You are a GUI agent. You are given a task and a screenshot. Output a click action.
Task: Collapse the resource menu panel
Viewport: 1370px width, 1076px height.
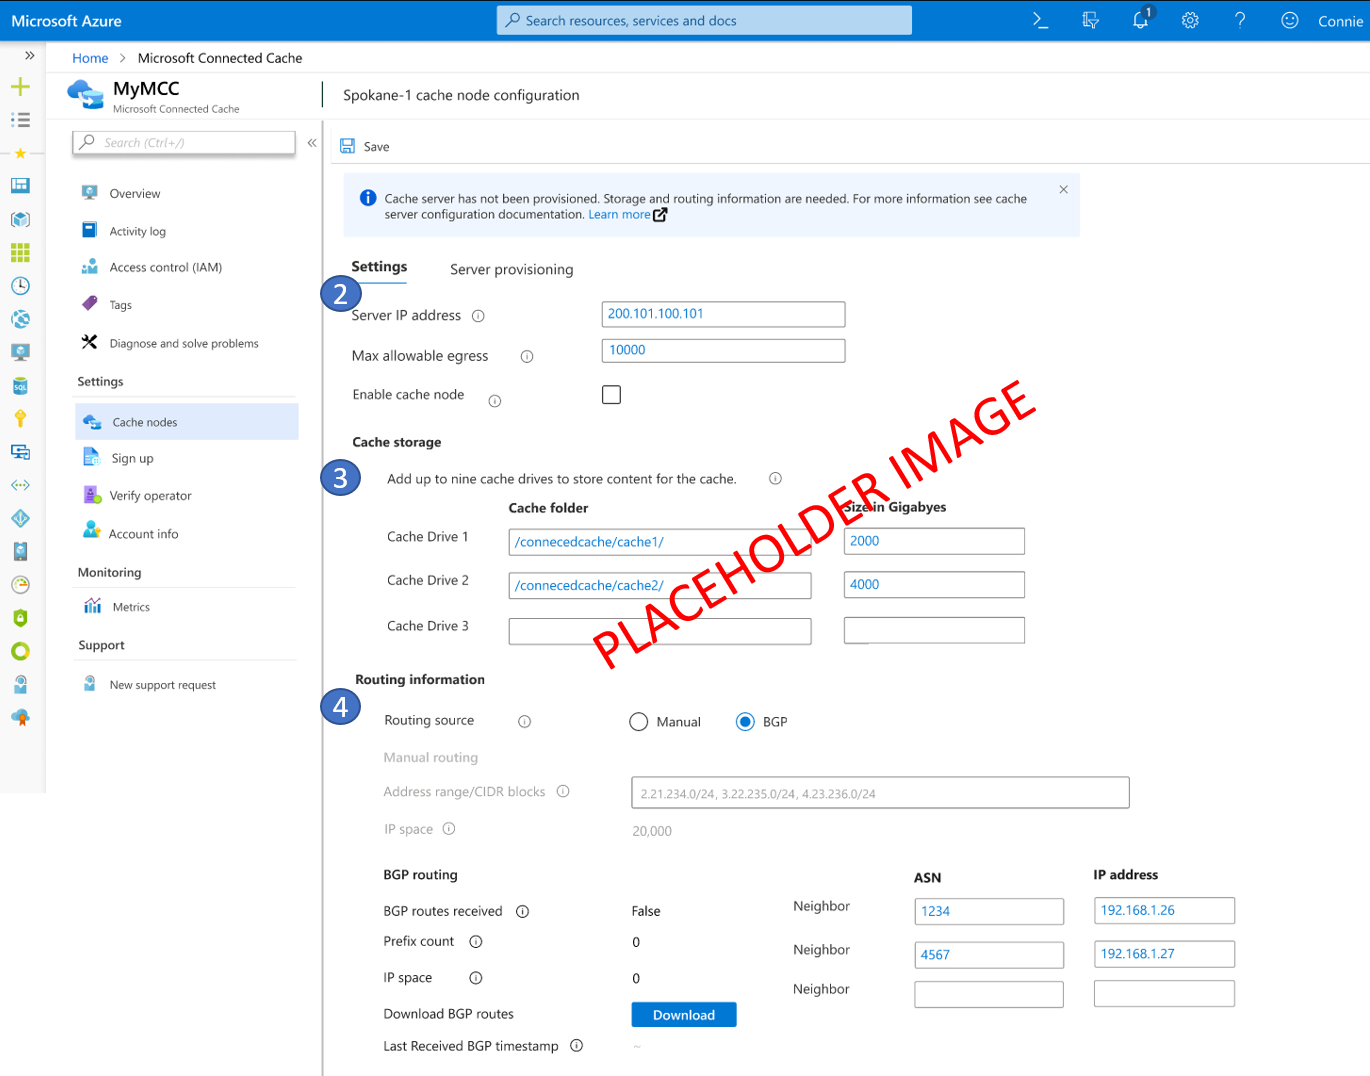click(x=312, y=143)
